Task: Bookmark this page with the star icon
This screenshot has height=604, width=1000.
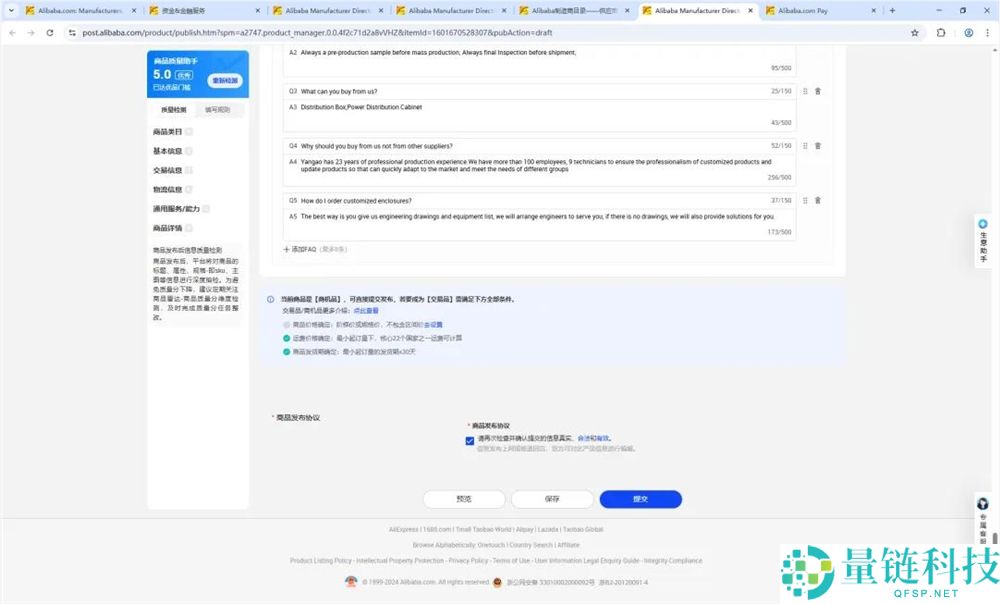Action: 915,32
